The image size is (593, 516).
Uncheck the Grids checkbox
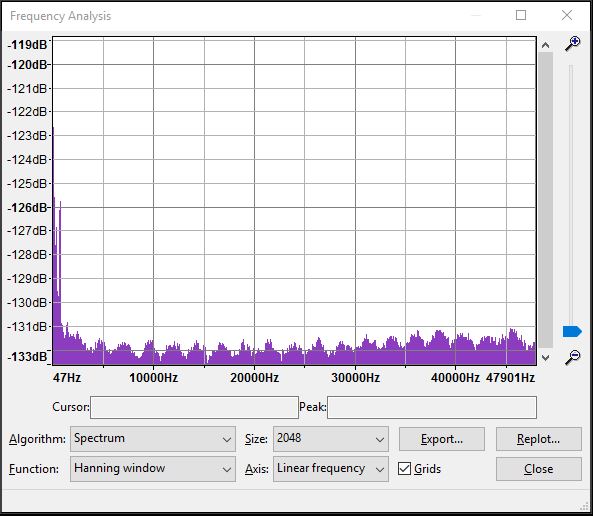(x=404, y=469)
